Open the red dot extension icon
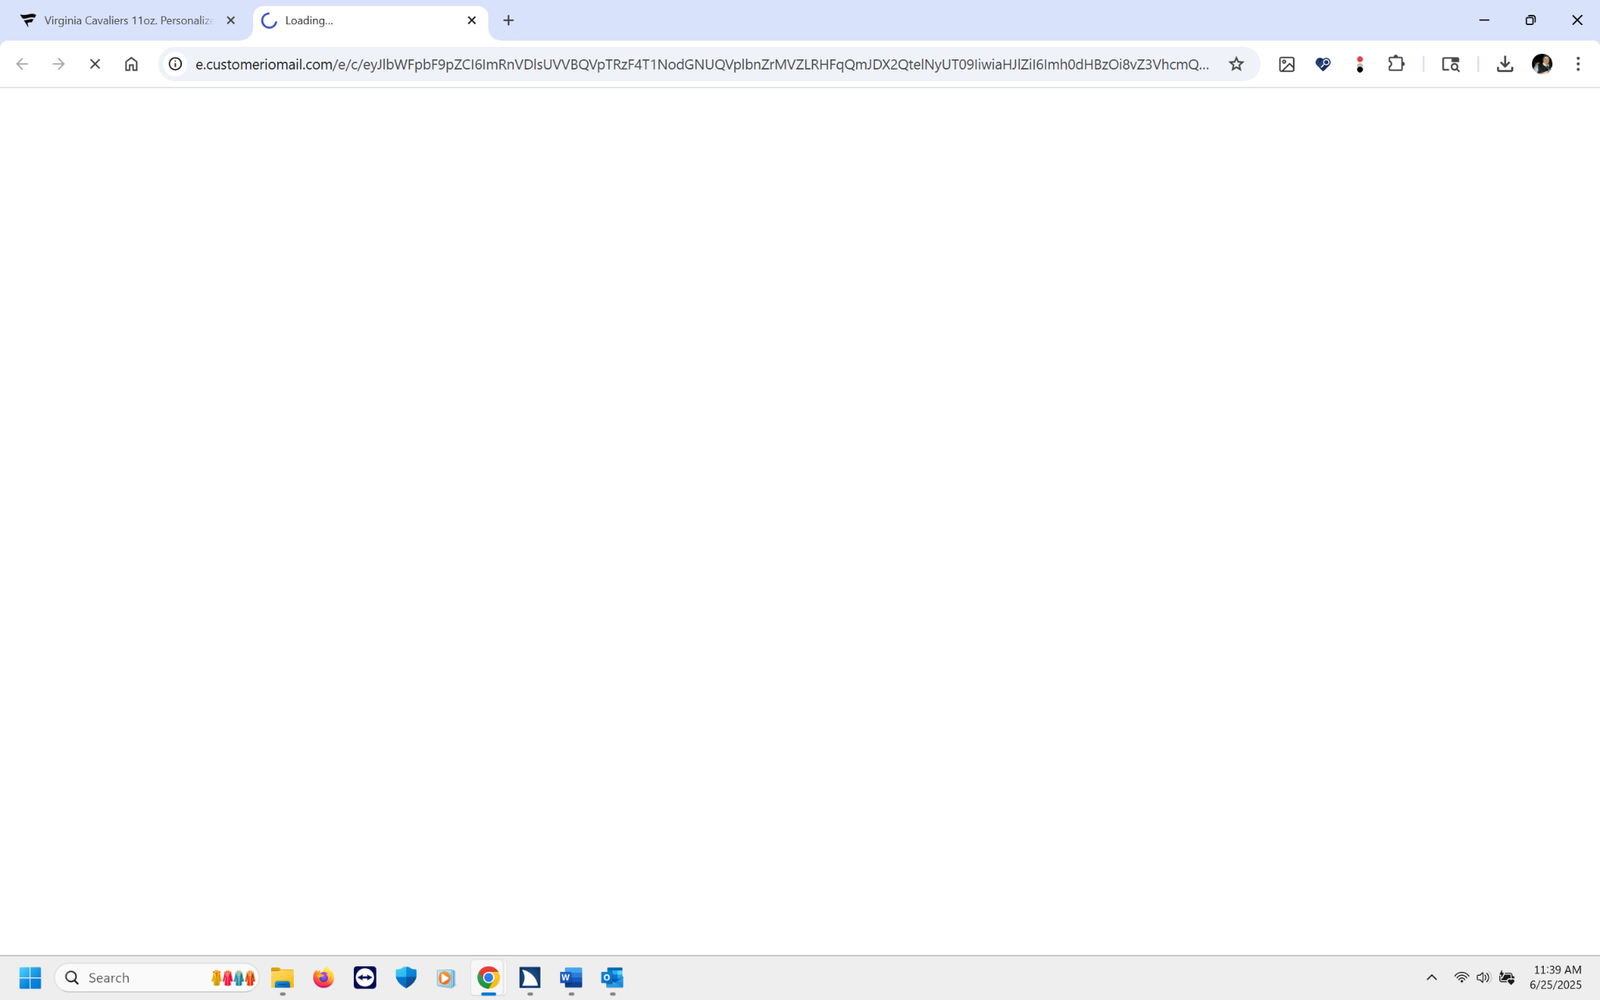The height and width of the screenshot is (1000, 1600). [x=1359, y=64]
